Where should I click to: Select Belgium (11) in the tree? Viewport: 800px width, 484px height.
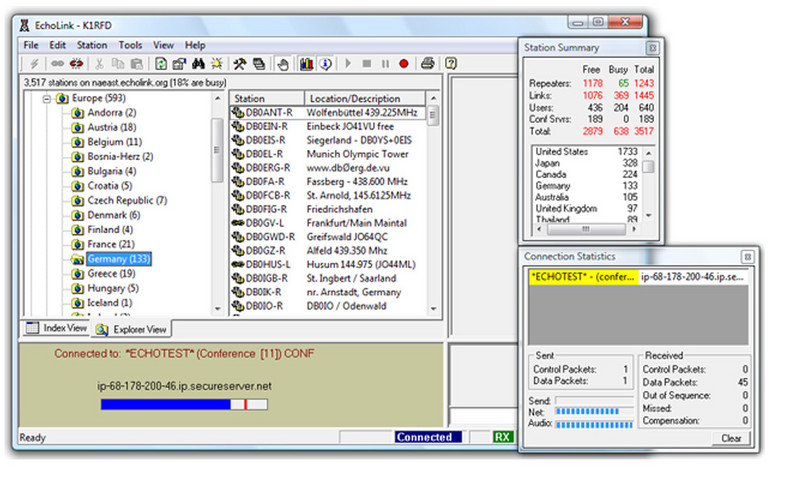pyautogui.click(x=115, y=142)
